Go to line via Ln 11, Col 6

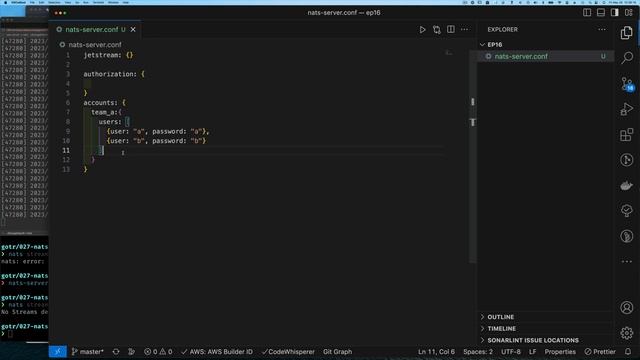[x=436, y=351]
